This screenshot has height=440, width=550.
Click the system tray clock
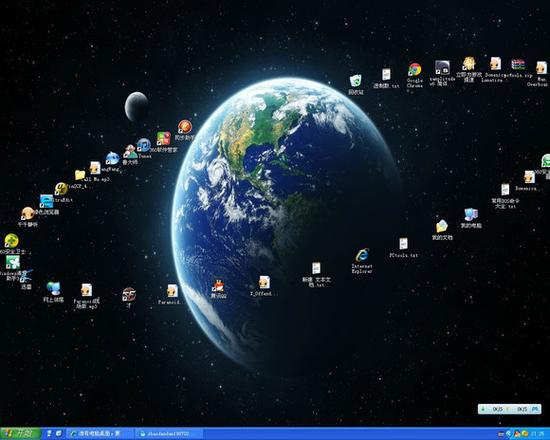click(x=538, y=434)
